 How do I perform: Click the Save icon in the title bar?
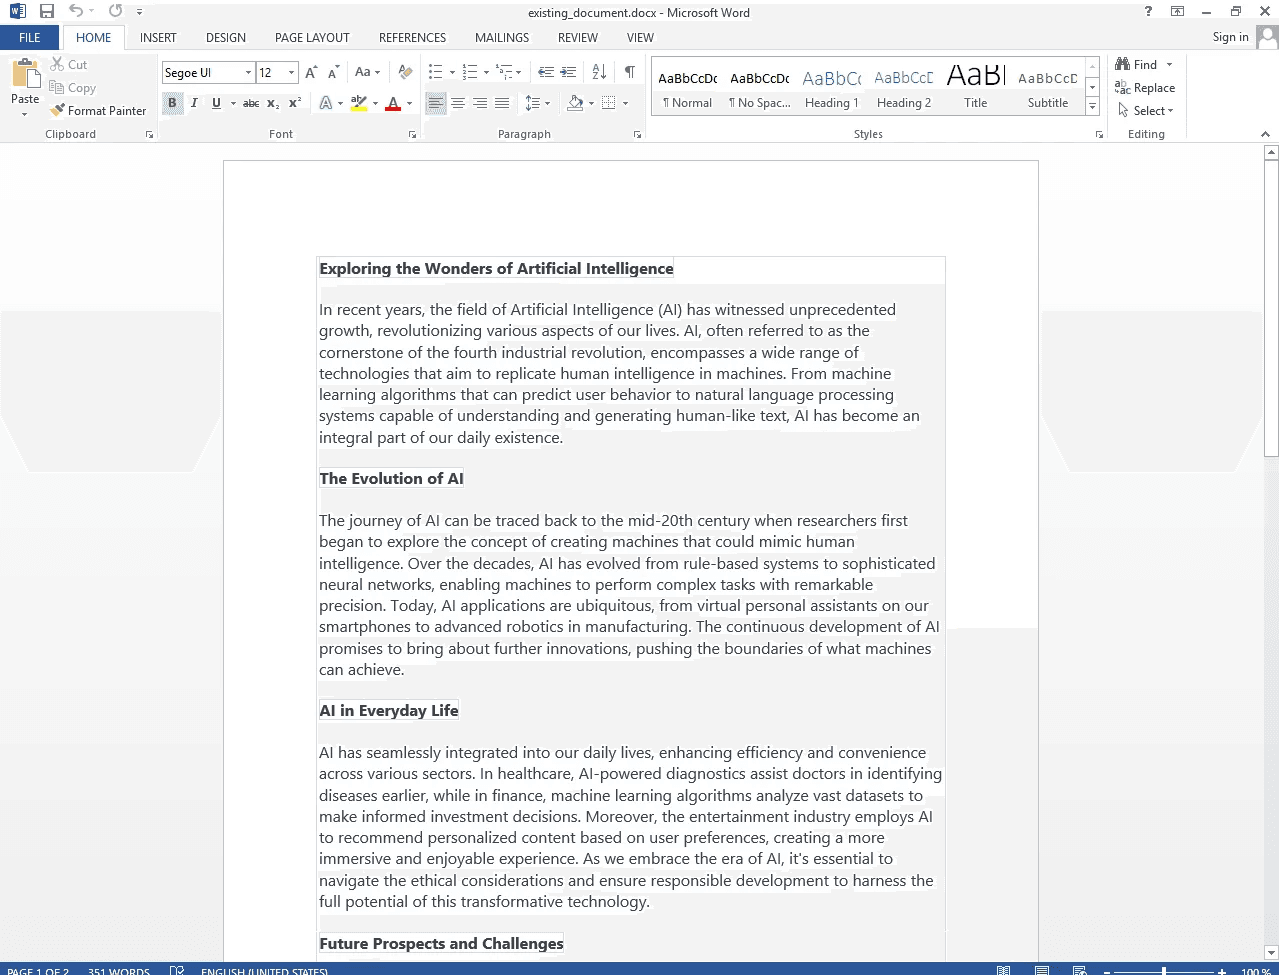pos(46,12)
